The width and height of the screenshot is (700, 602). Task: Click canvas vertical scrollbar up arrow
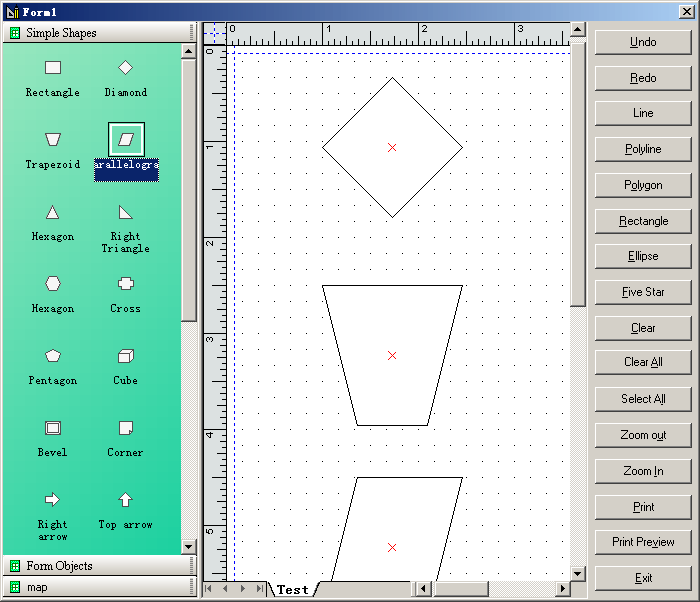(x=578, y=29)
